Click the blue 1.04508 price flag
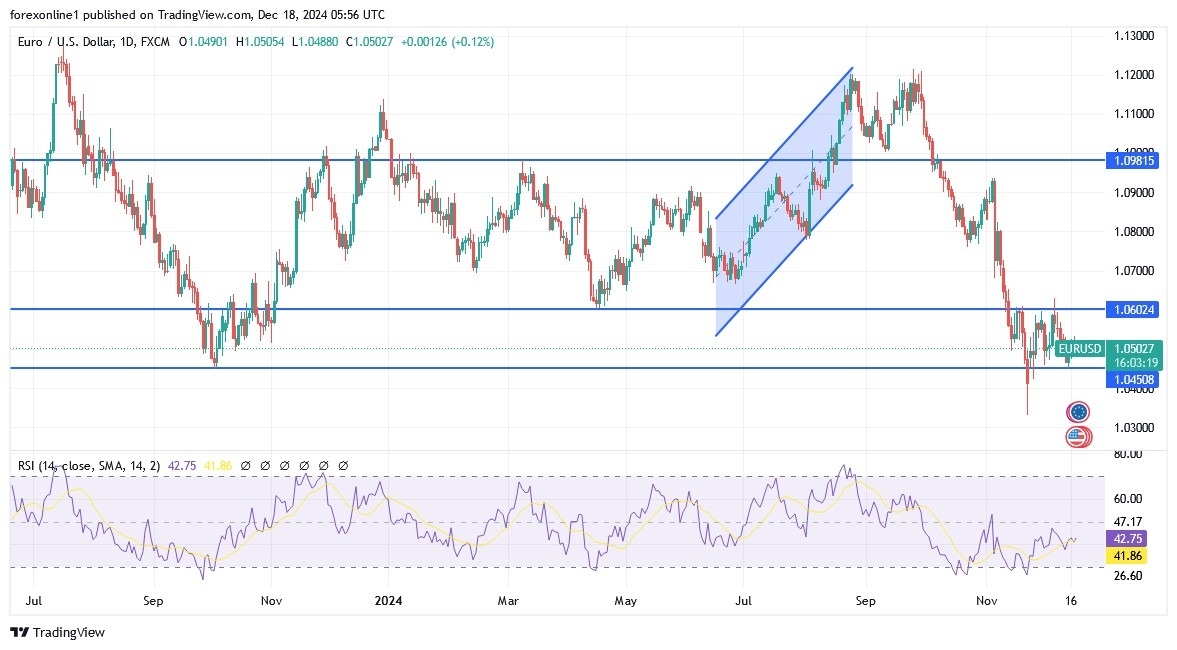Image resolution: width=1177 pixels, height=650 pixels. pos(1135,380)
